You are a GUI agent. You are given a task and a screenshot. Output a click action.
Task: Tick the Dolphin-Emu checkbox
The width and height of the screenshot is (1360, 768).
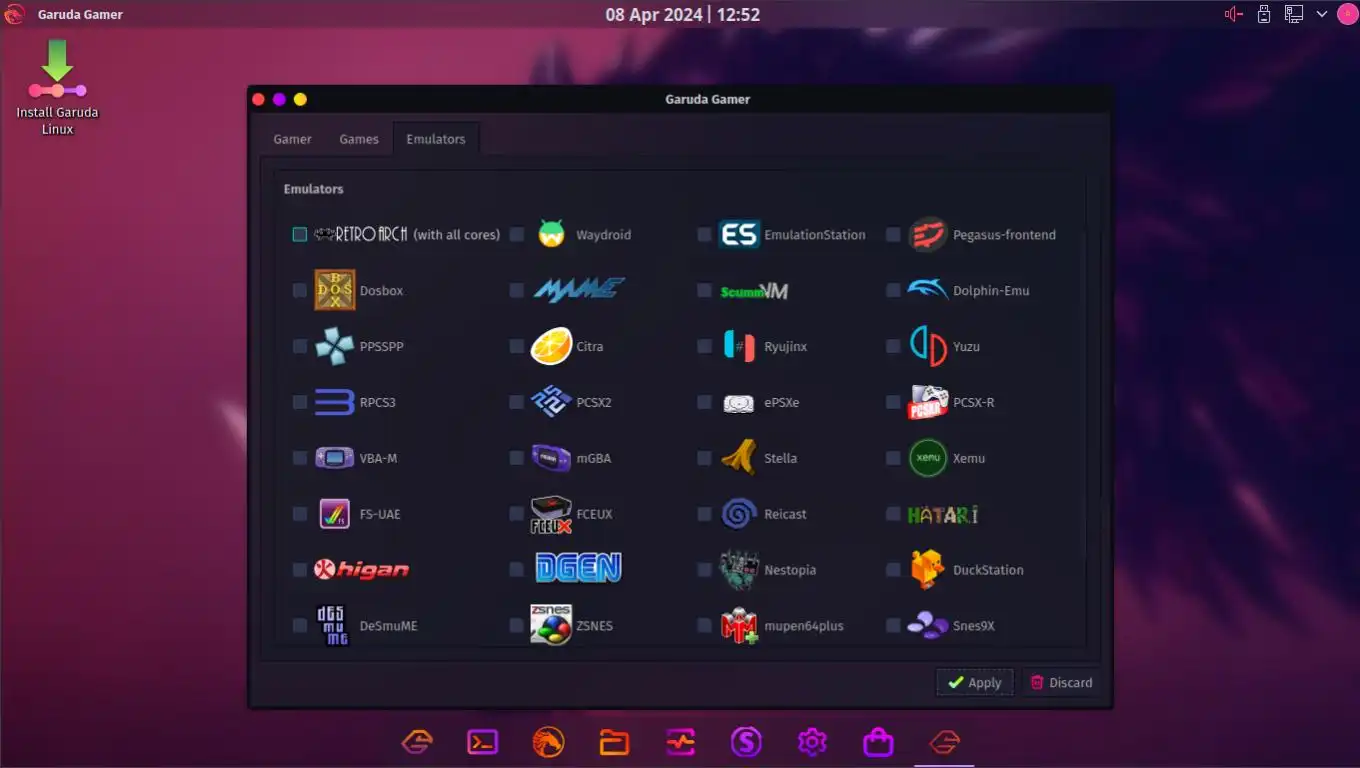click(x=893, y=290)
